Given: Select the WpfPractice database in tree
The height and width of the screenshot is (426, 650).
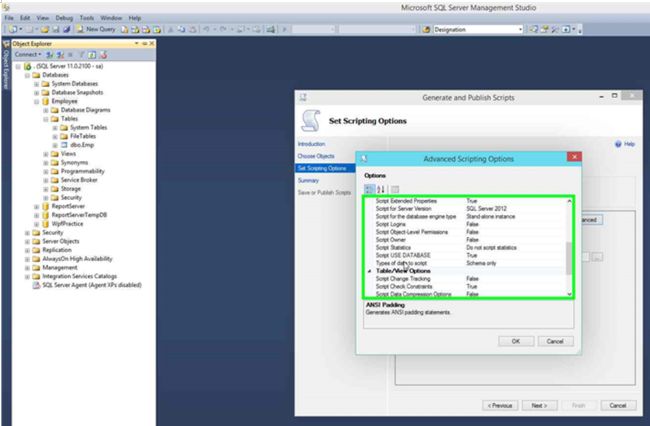Looking at the screenshot, I should [x=67, y=224].
